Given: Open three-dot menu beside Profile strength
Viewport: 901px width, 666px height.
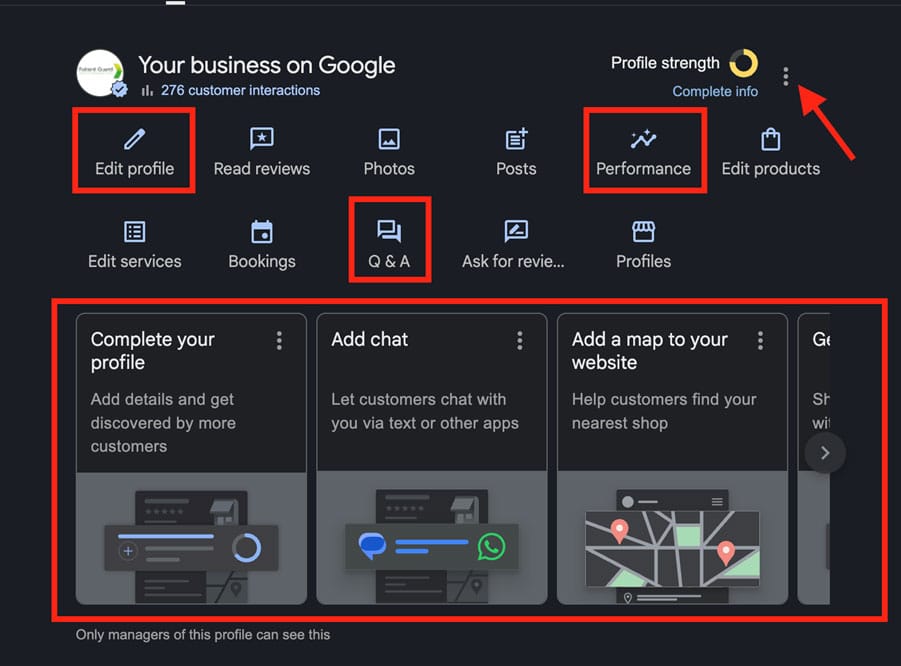Looking at the screenshot, I should [786, 76].
